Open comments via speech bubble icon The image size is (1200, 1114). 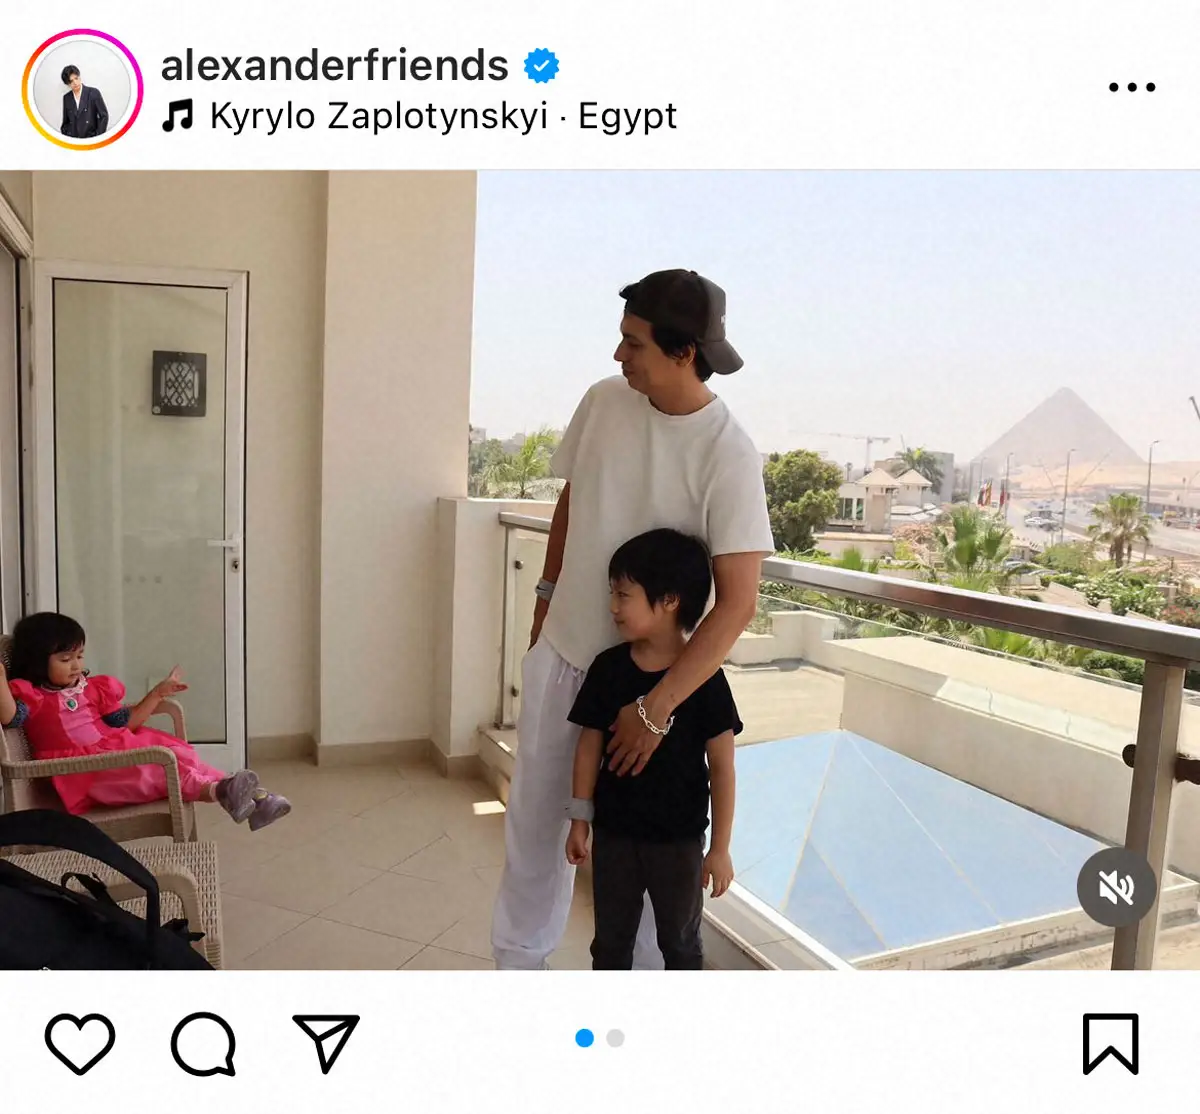point(203,1044)
